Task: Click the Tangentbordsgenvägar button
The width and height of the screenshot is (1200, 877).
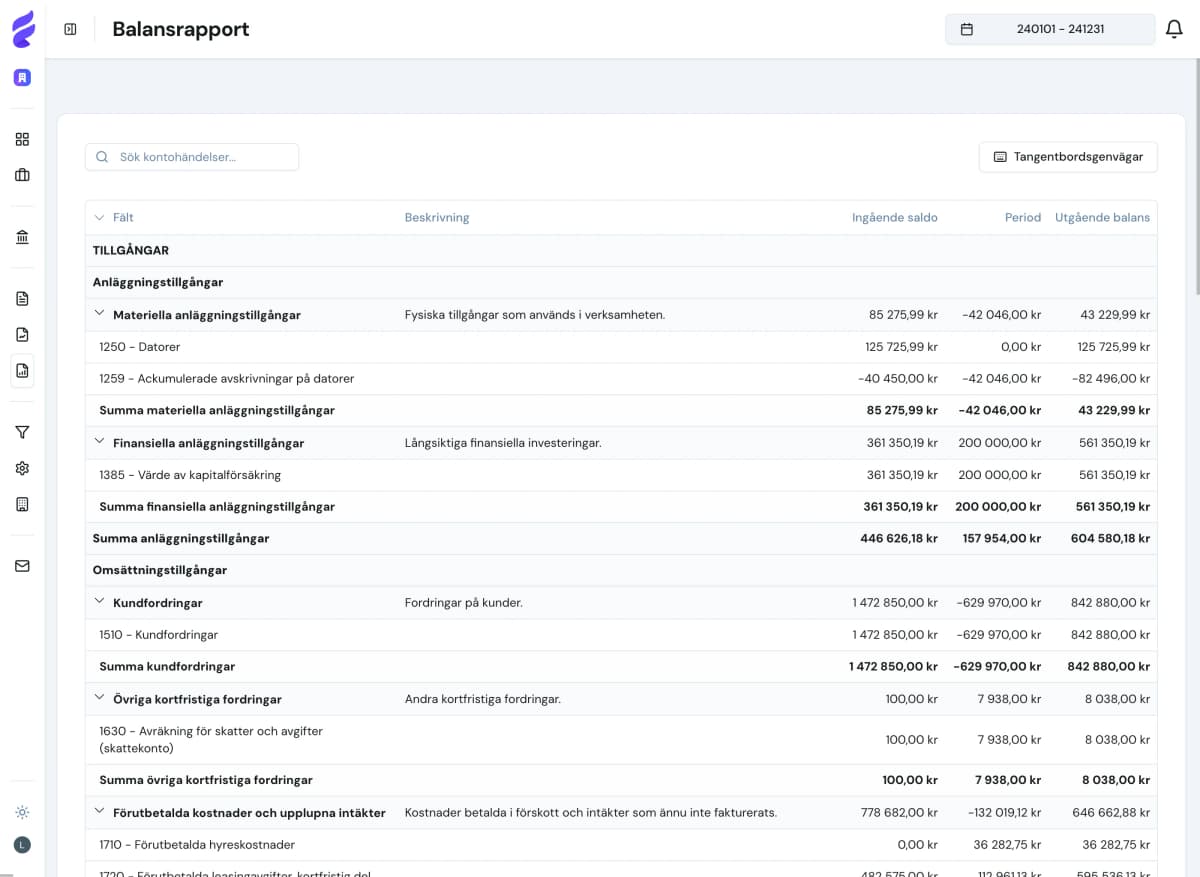Action: tap(1068, 157)
